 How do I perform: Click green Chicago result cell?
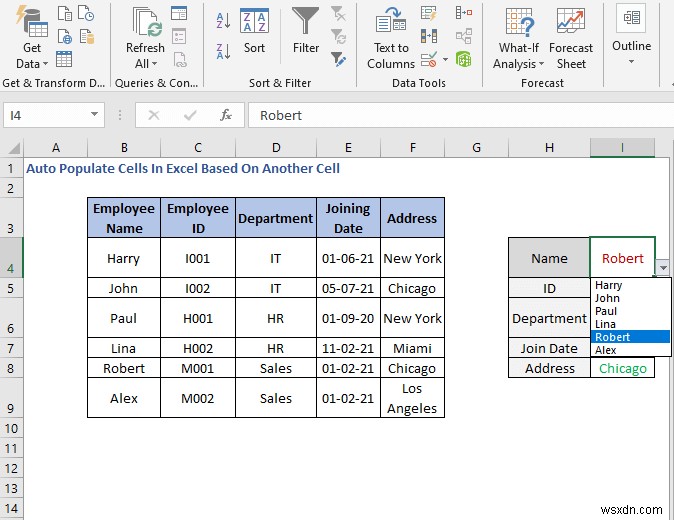[x=623, y=368]
